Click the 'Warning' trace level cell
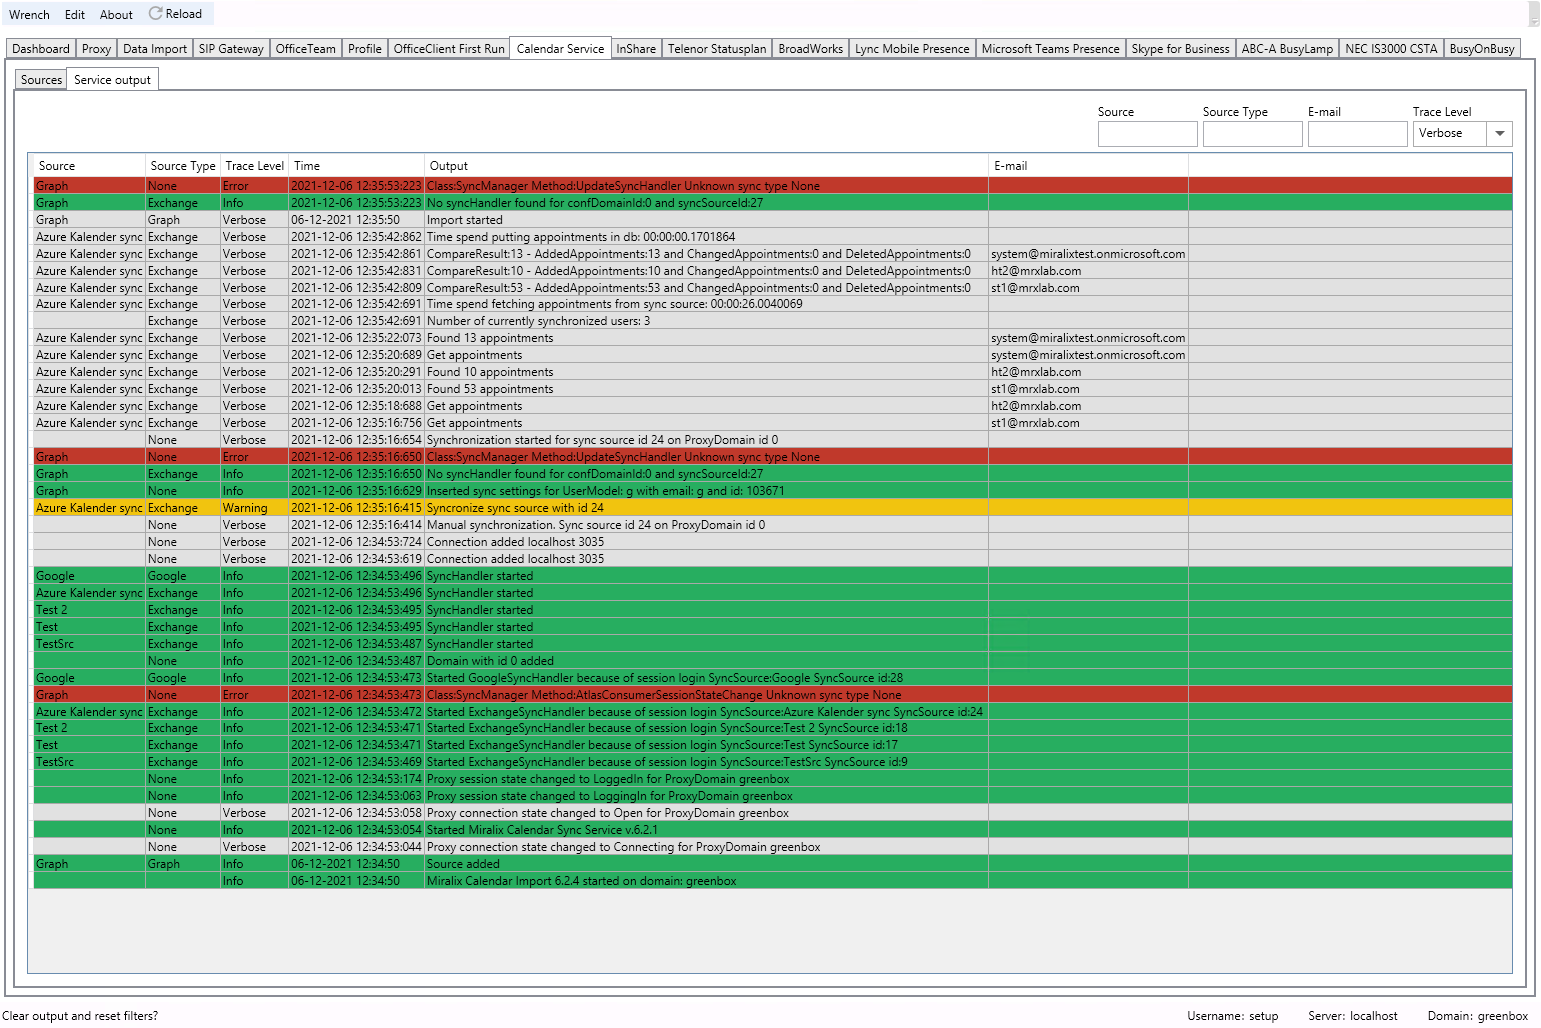1541x1028 pixels. (x=254, y=508)
